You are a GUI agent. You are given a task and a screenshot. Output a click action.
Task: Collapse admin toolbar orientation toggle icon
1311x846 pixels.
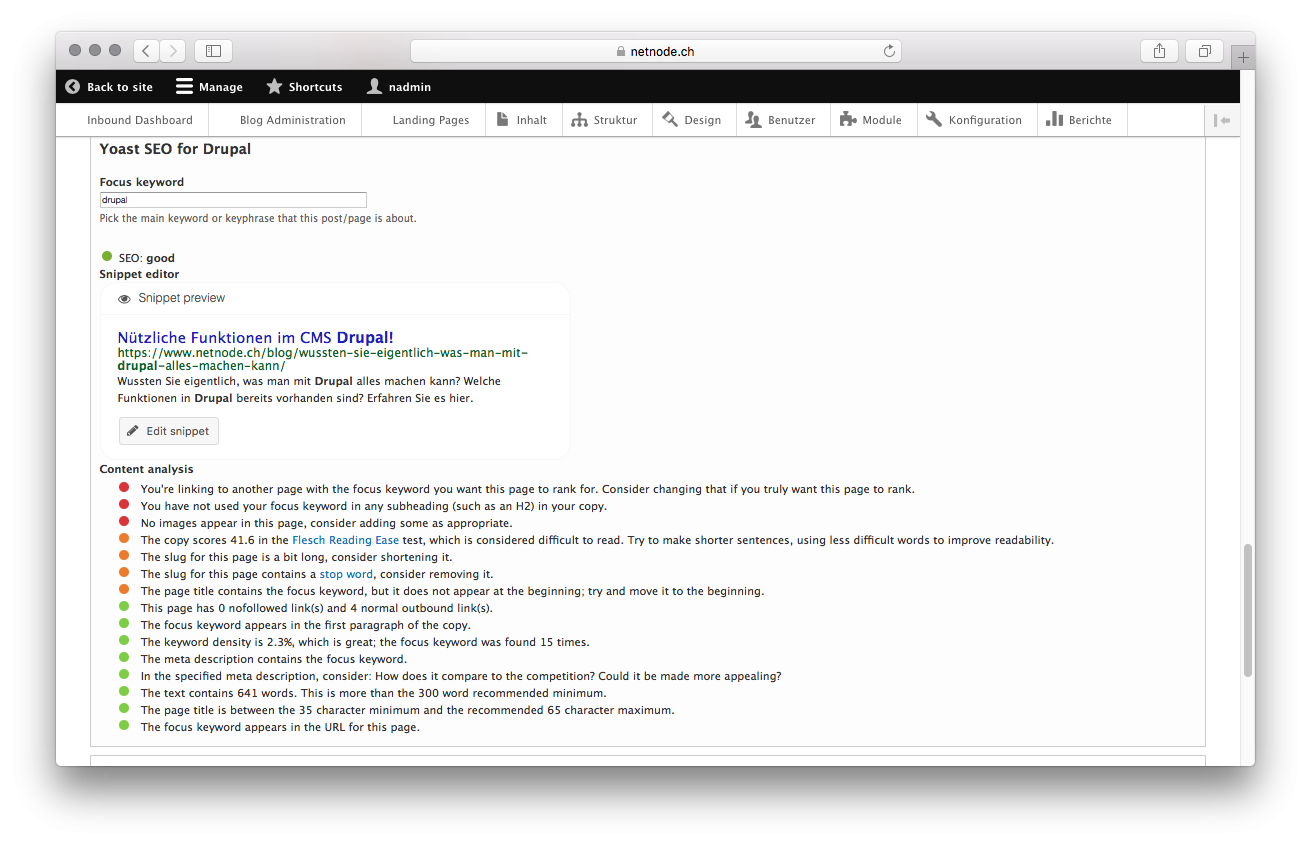pos(1221,120)
